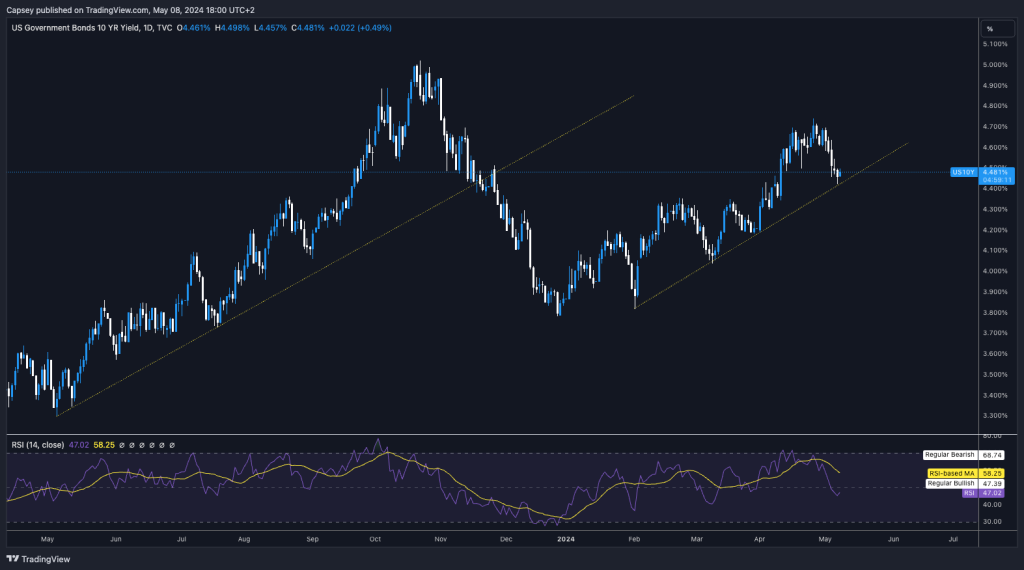Image resolution: width=1024 pixels, height=570 pixels.
Task: Click the Jul marker at far right of time axis
Action: [x=953, y=539]
